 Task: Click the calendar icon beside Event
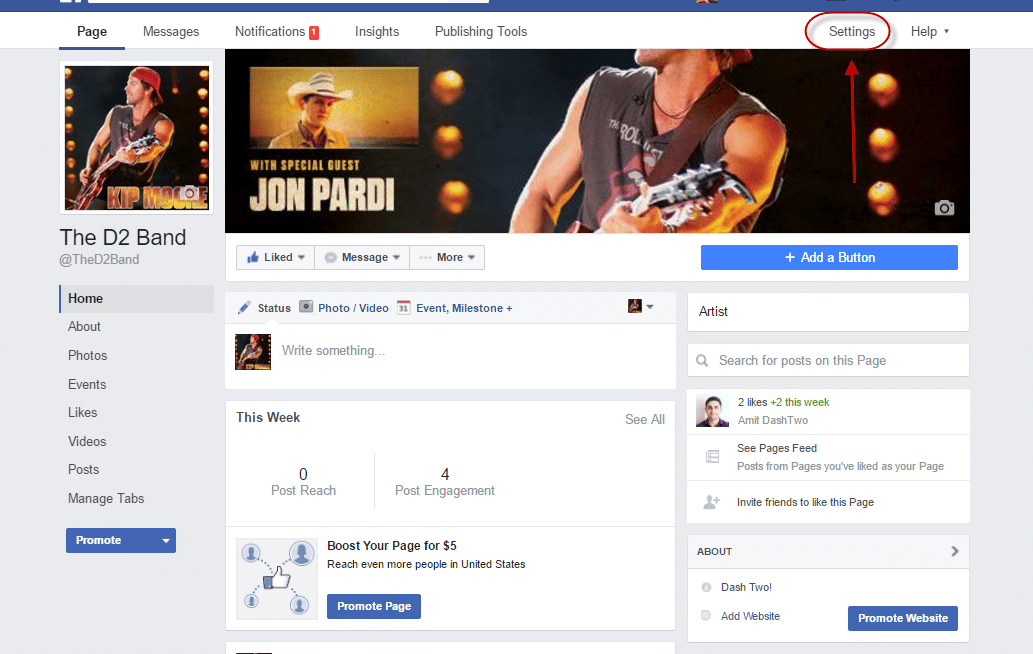403,308
